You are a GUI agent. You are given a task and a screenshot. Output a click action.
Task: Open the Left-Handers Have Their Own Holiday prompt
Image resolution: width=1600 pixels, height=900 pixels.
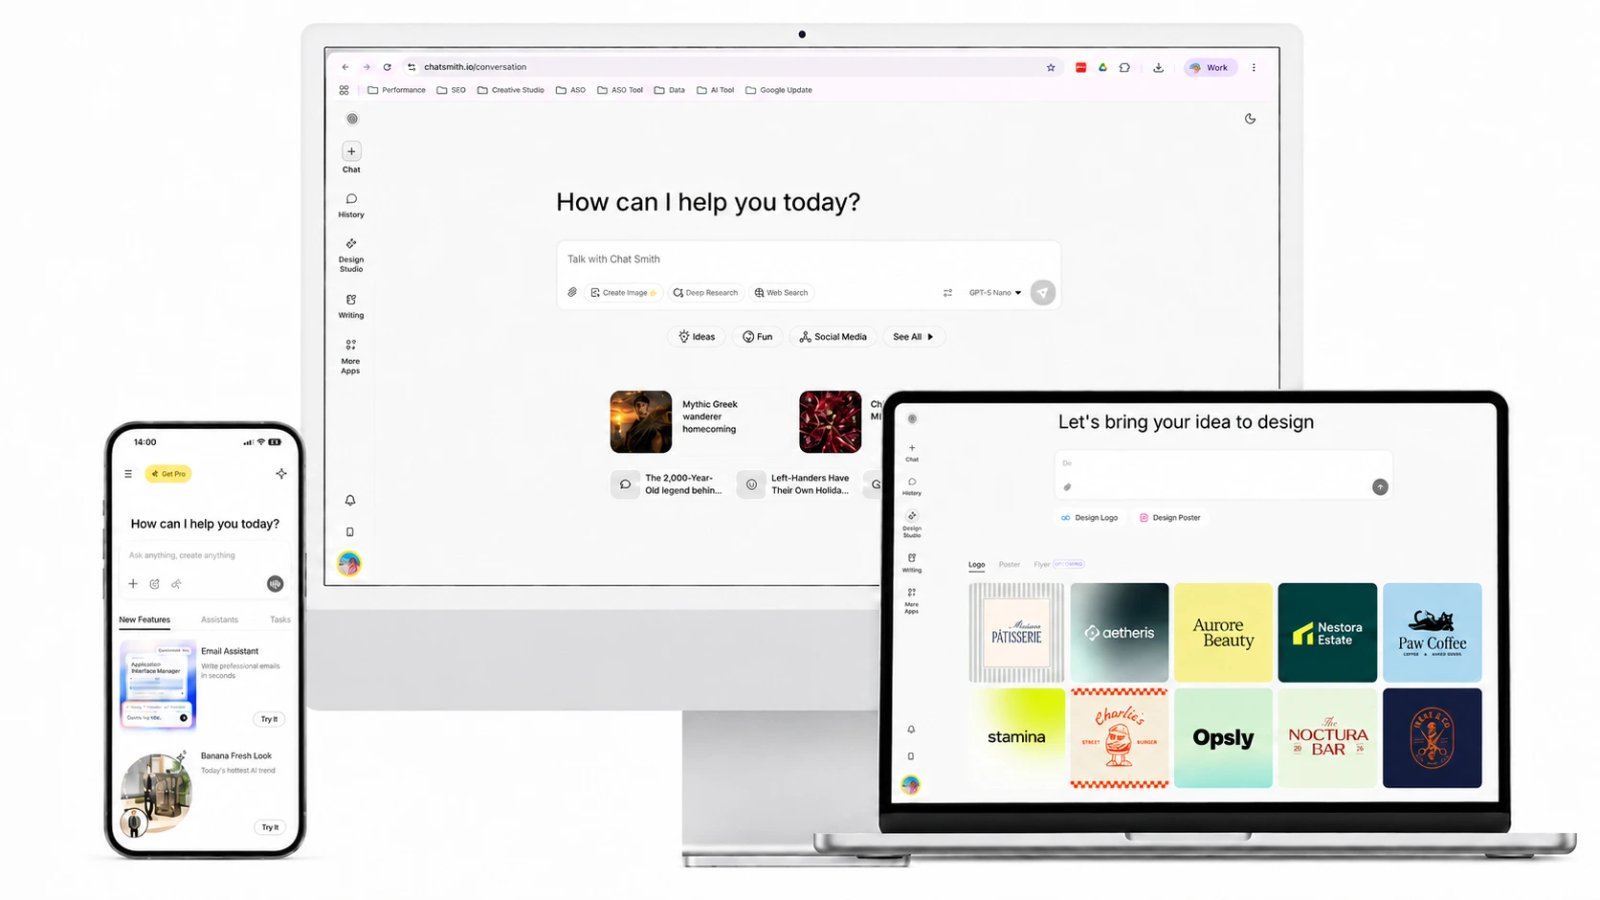795,484
